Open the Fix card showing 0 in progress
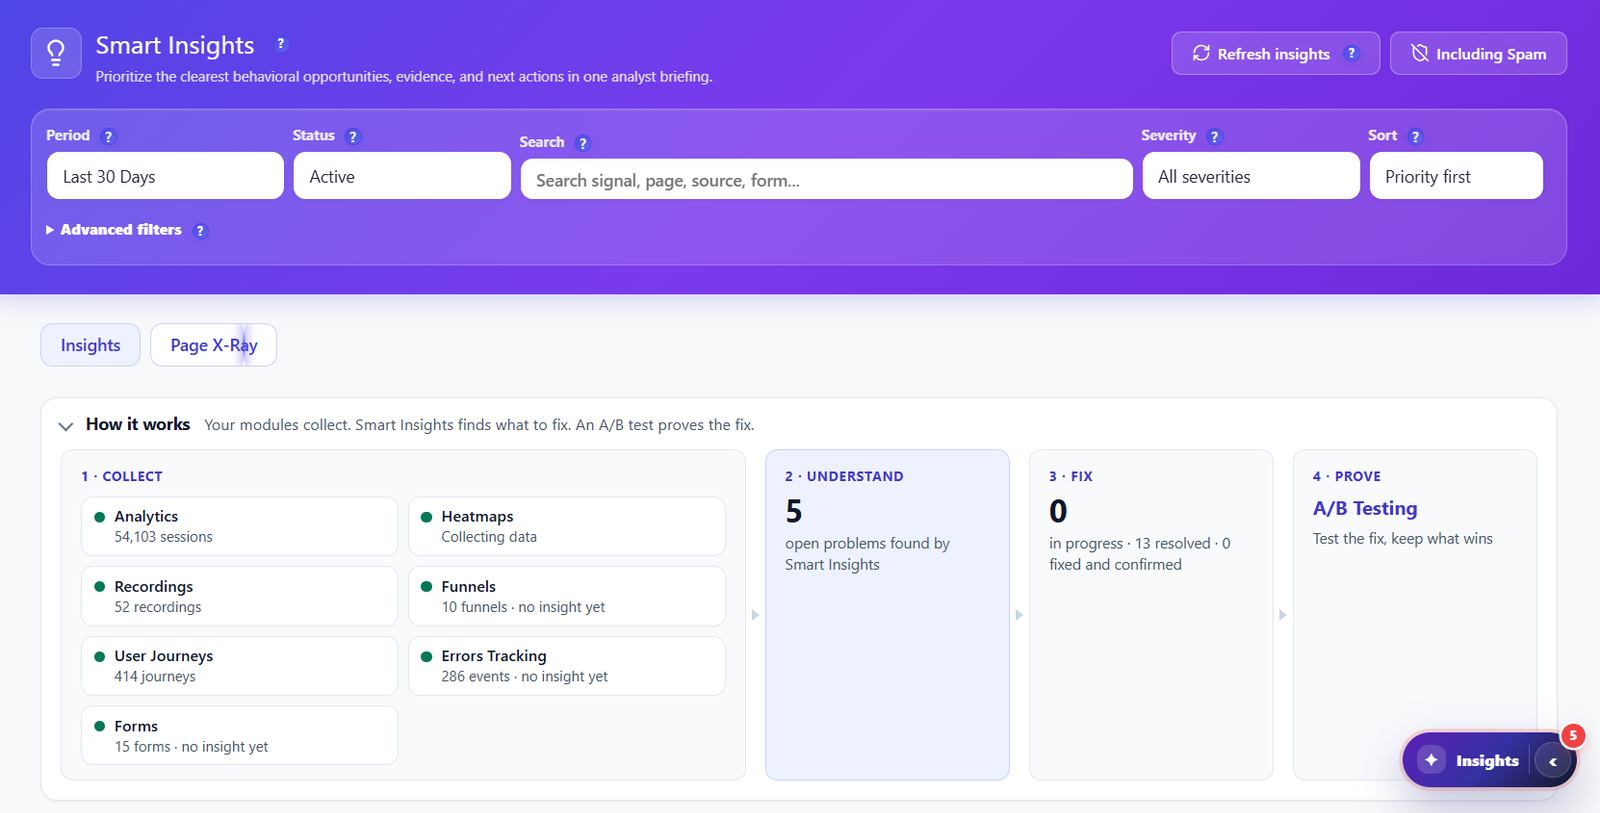Viewport: 1600px width, 813px height. pyautogui.click(x=1151, y=615)
